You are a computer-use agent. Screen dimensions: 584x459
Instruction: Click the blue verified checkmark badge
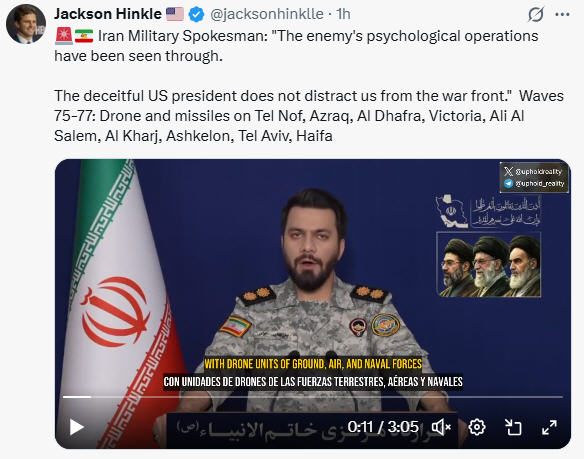196,15
